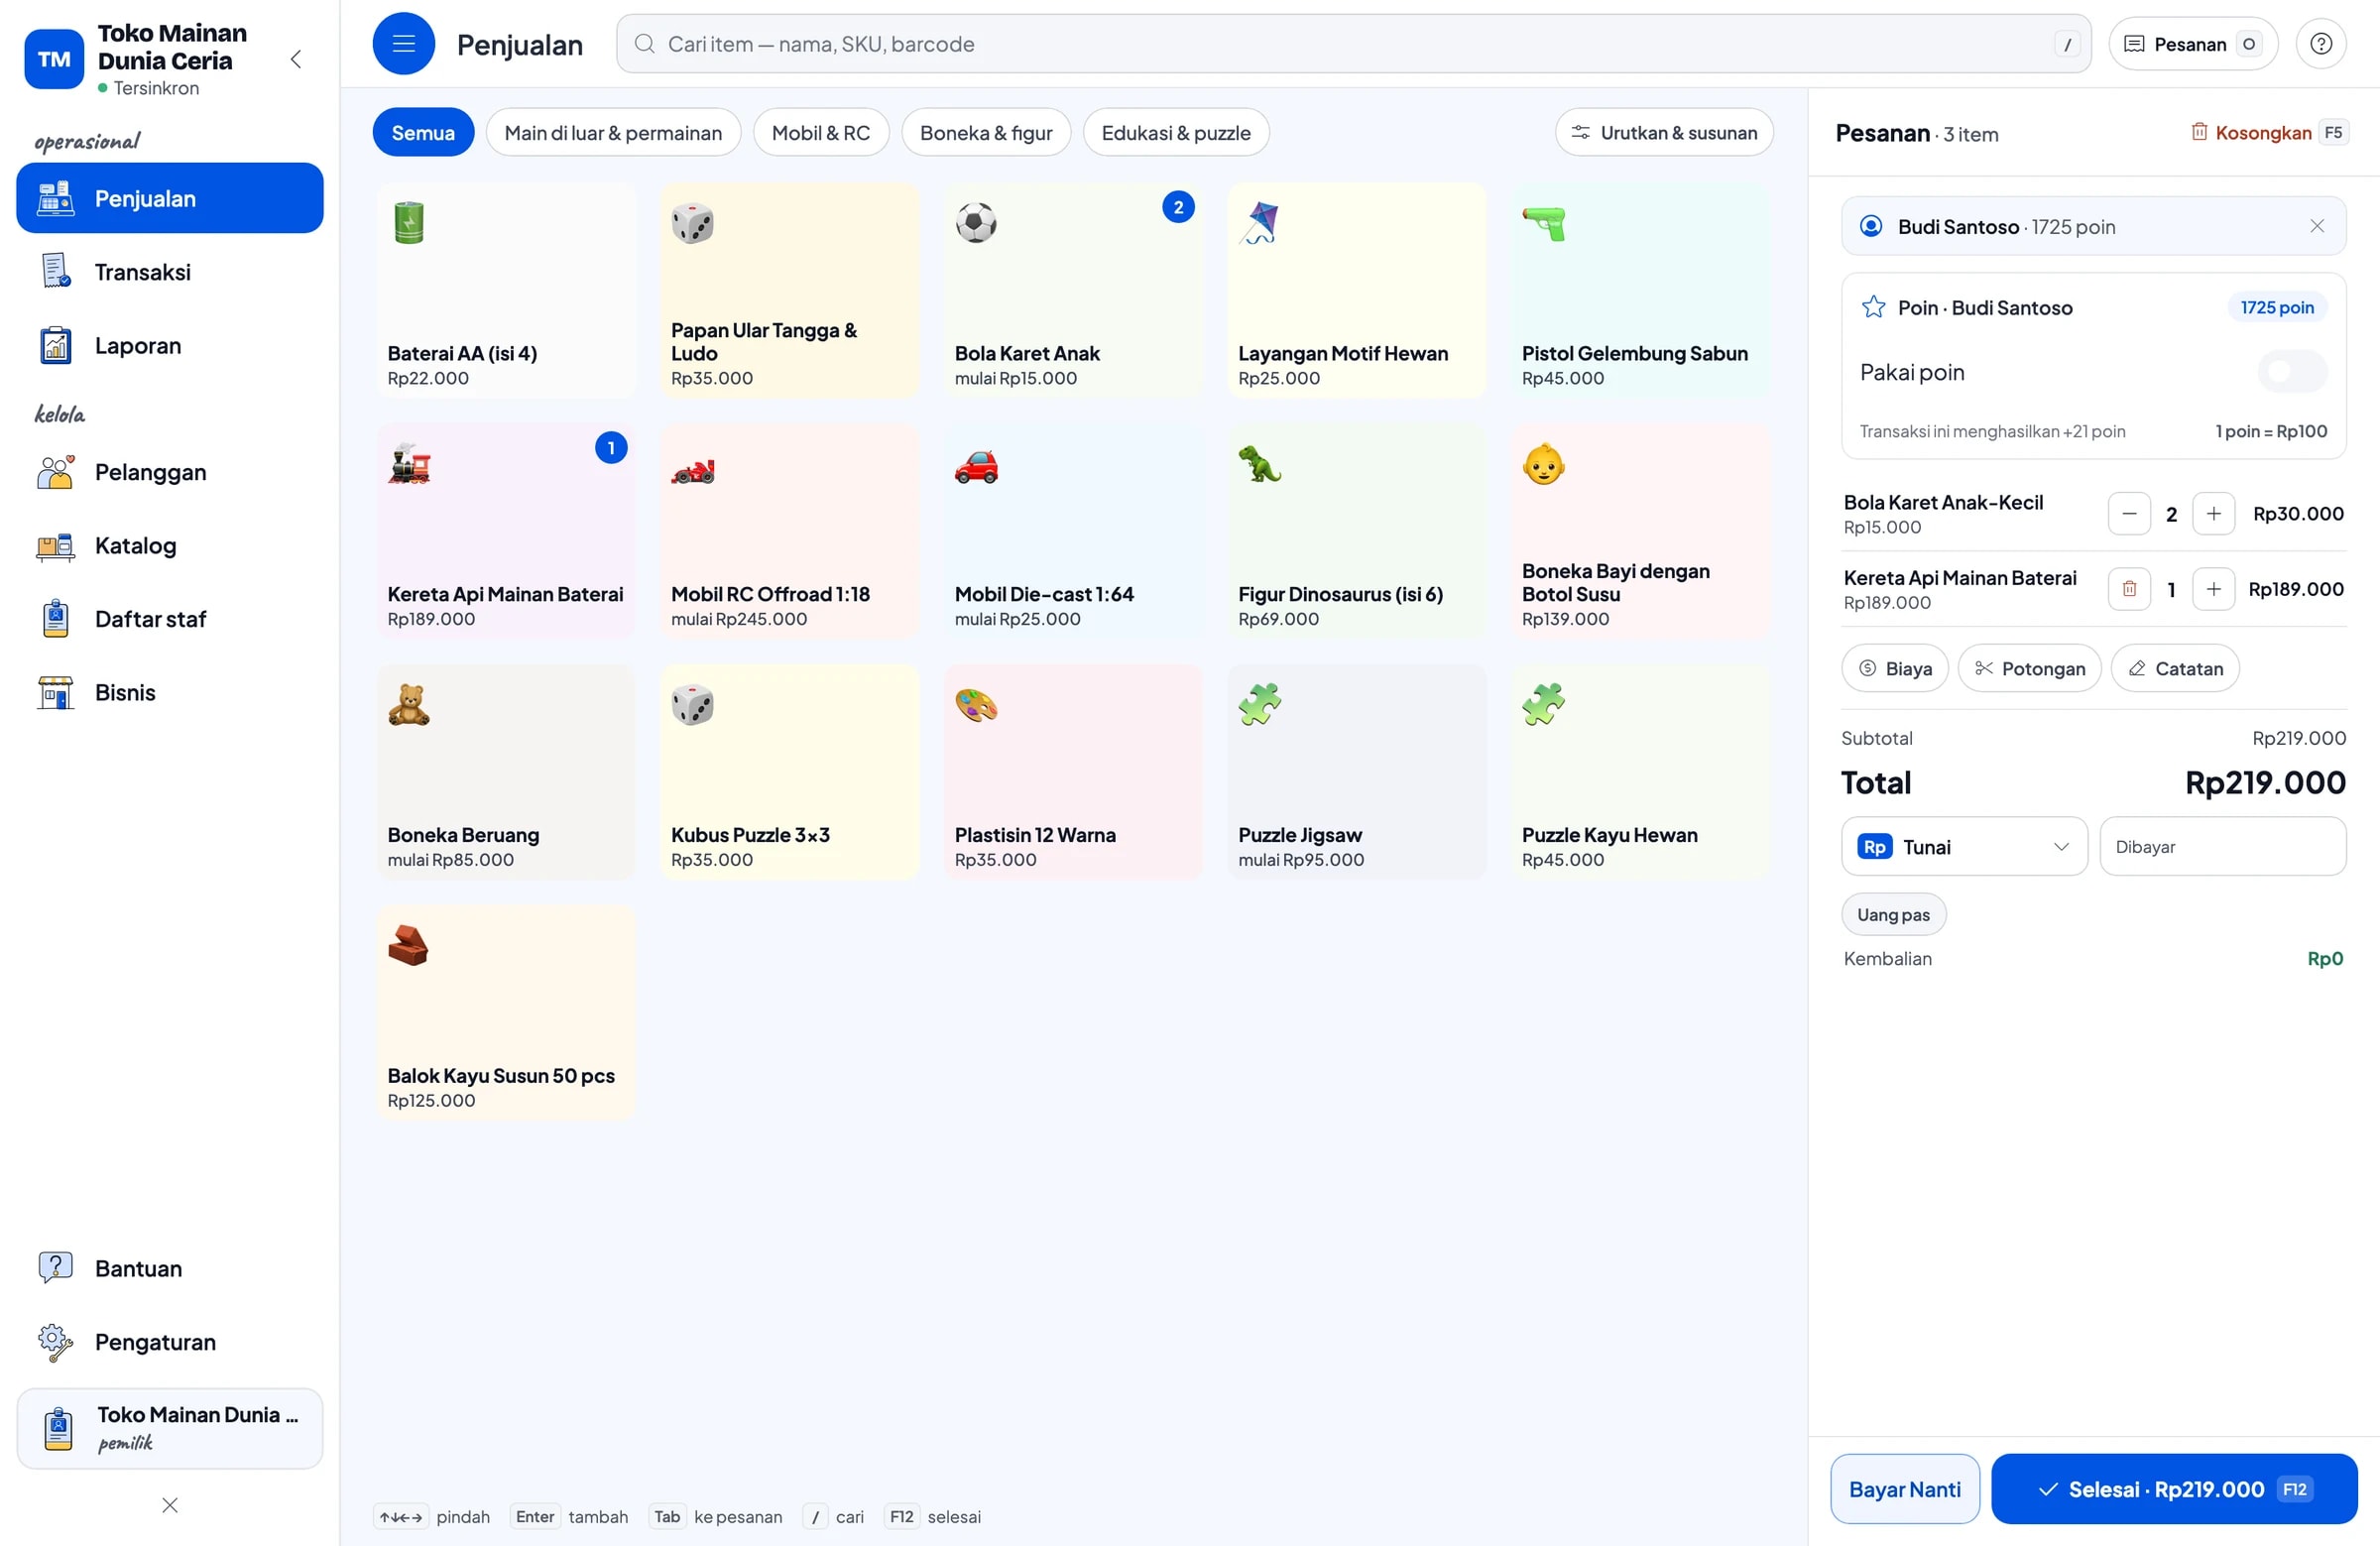This screenshot has width=2380, height=1546.
Task: Add Figur Dinosaurus (isi 6) card
Action: click(1357, 532)
